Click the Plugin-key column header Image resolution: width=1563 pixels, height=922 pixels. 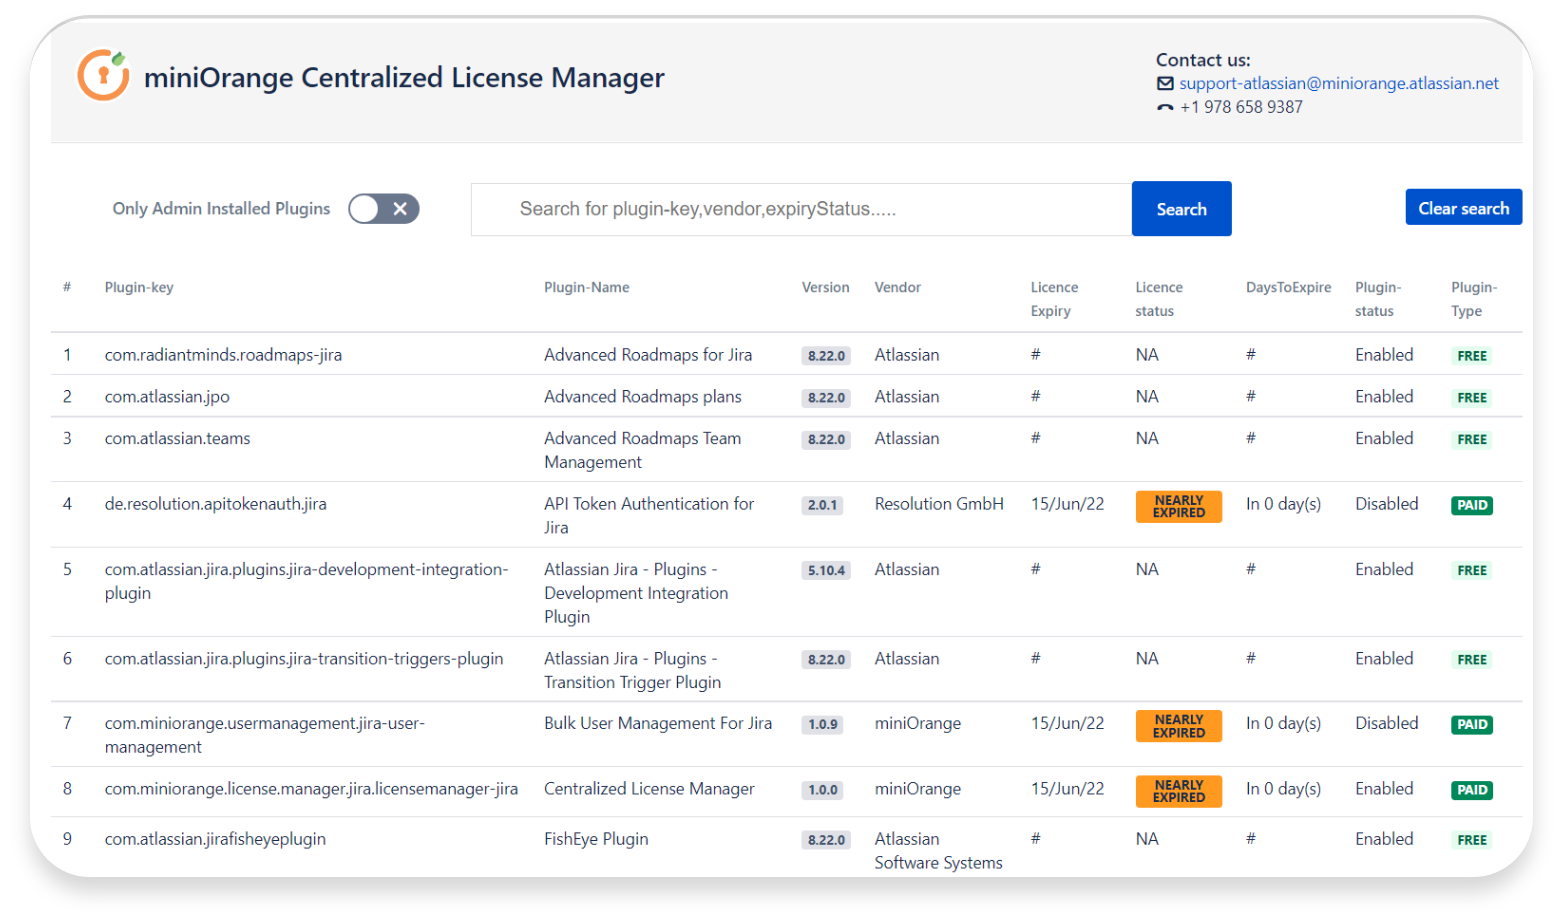point(139,288)
